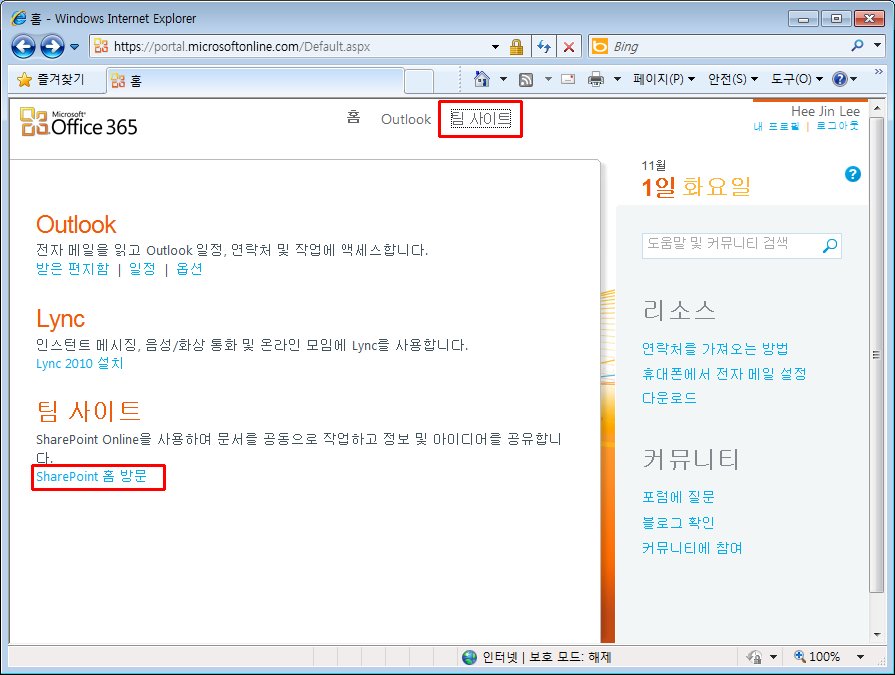This screenshot has height=675, width=895.
Task: Open the search provider dropdown arrow
Action: 877,45
